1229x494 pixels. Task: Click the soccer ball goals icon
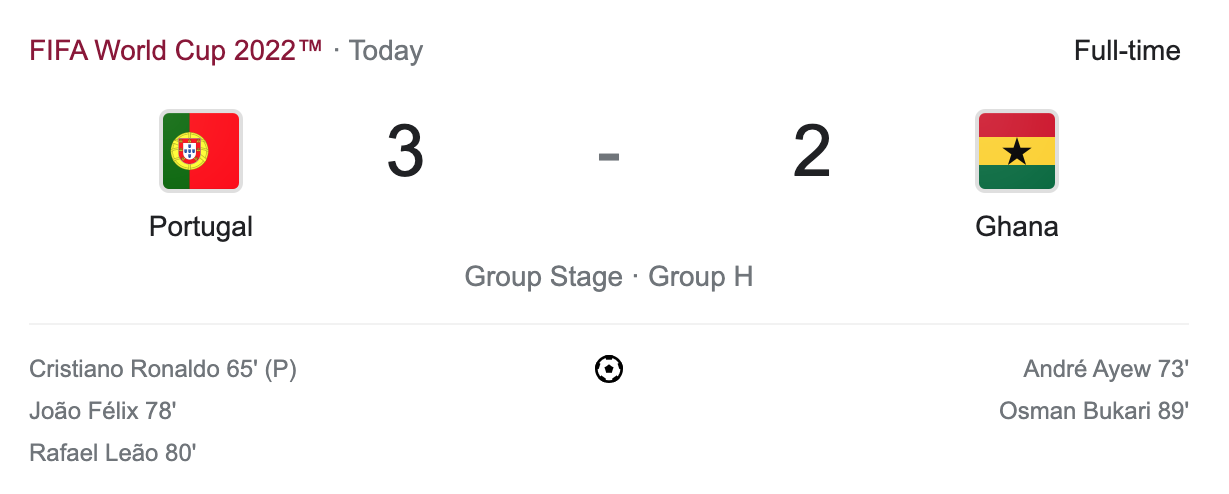coord(608,370)
